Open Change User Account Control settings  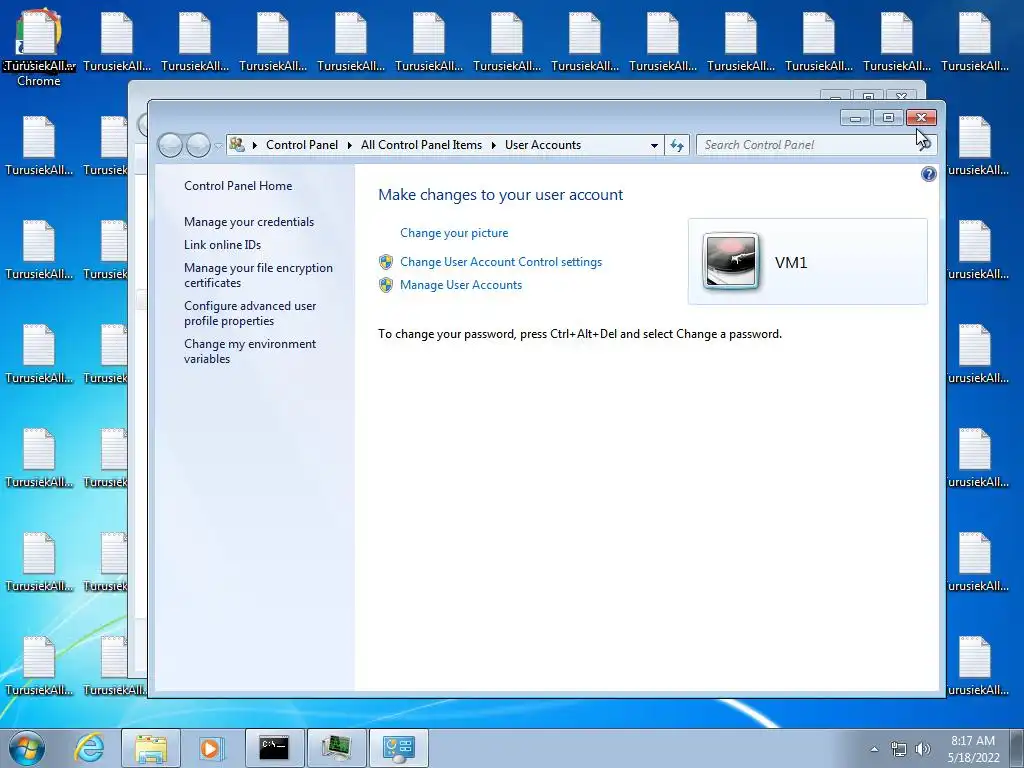pos(501,262)
